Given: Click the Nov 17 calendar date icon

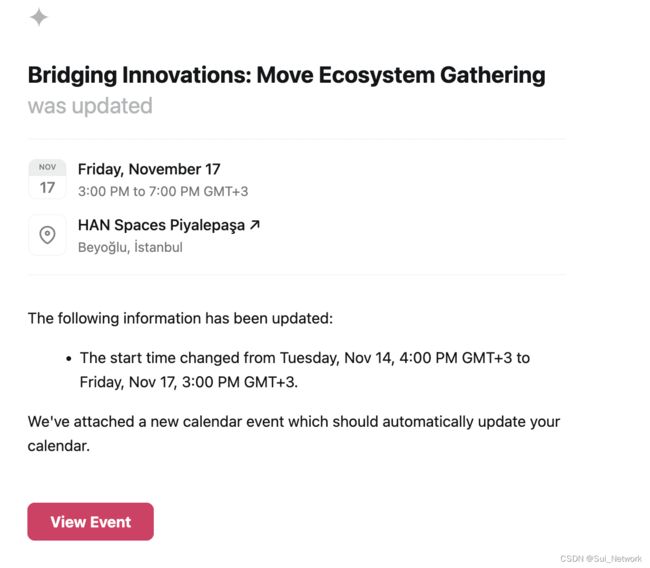Looking at the screenshot, I should [47, 179].
